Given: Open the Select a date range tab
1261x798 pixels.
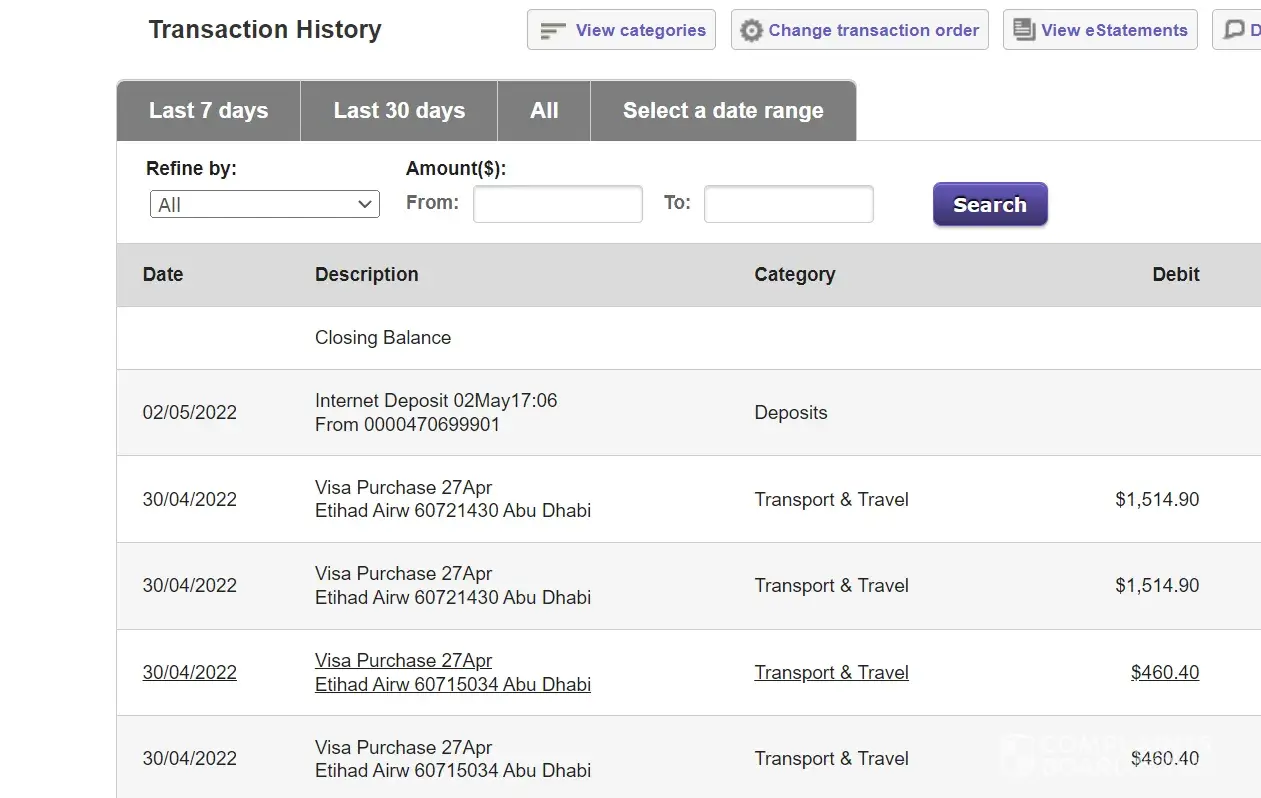Looking at the screenshot, I should click(723, 111).
